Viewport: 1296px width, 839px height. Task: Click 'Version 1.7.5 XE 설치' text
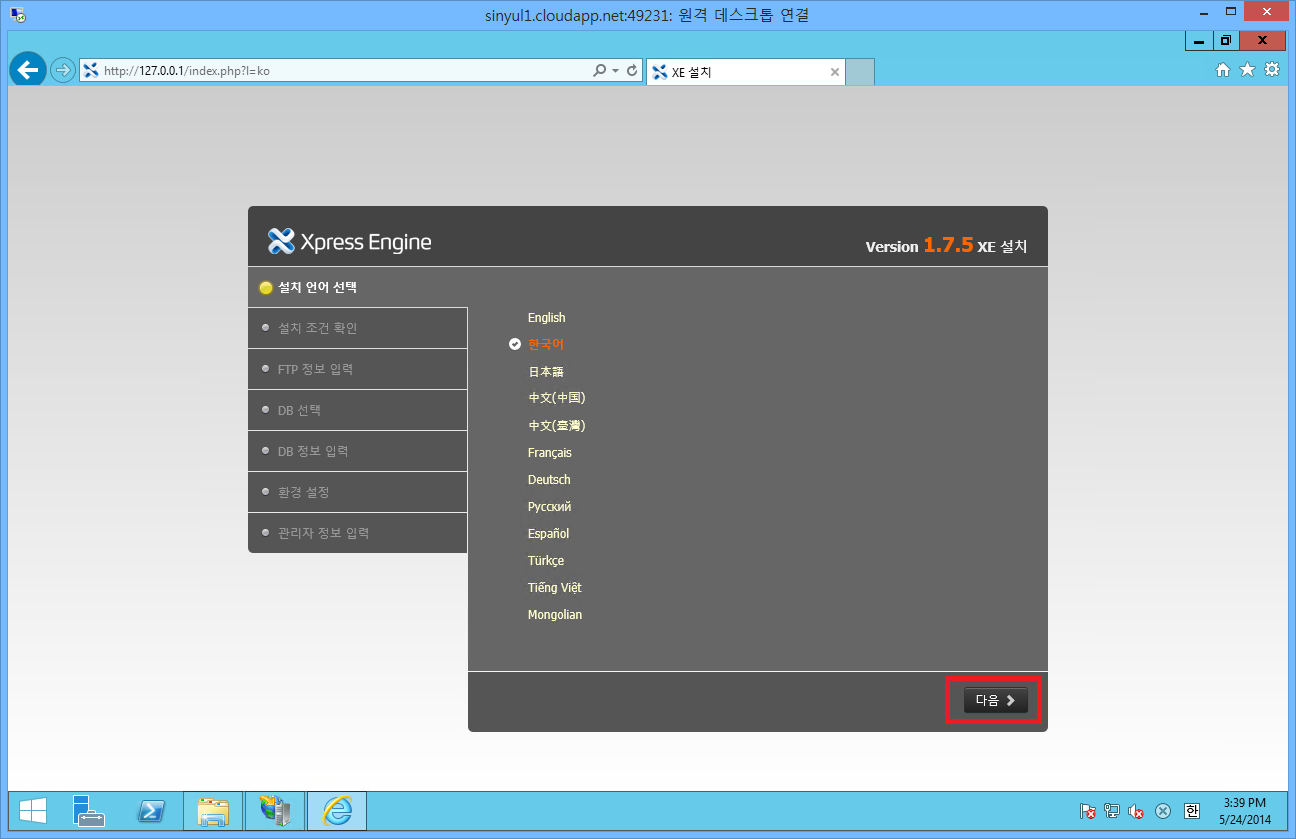pos(946,245)
